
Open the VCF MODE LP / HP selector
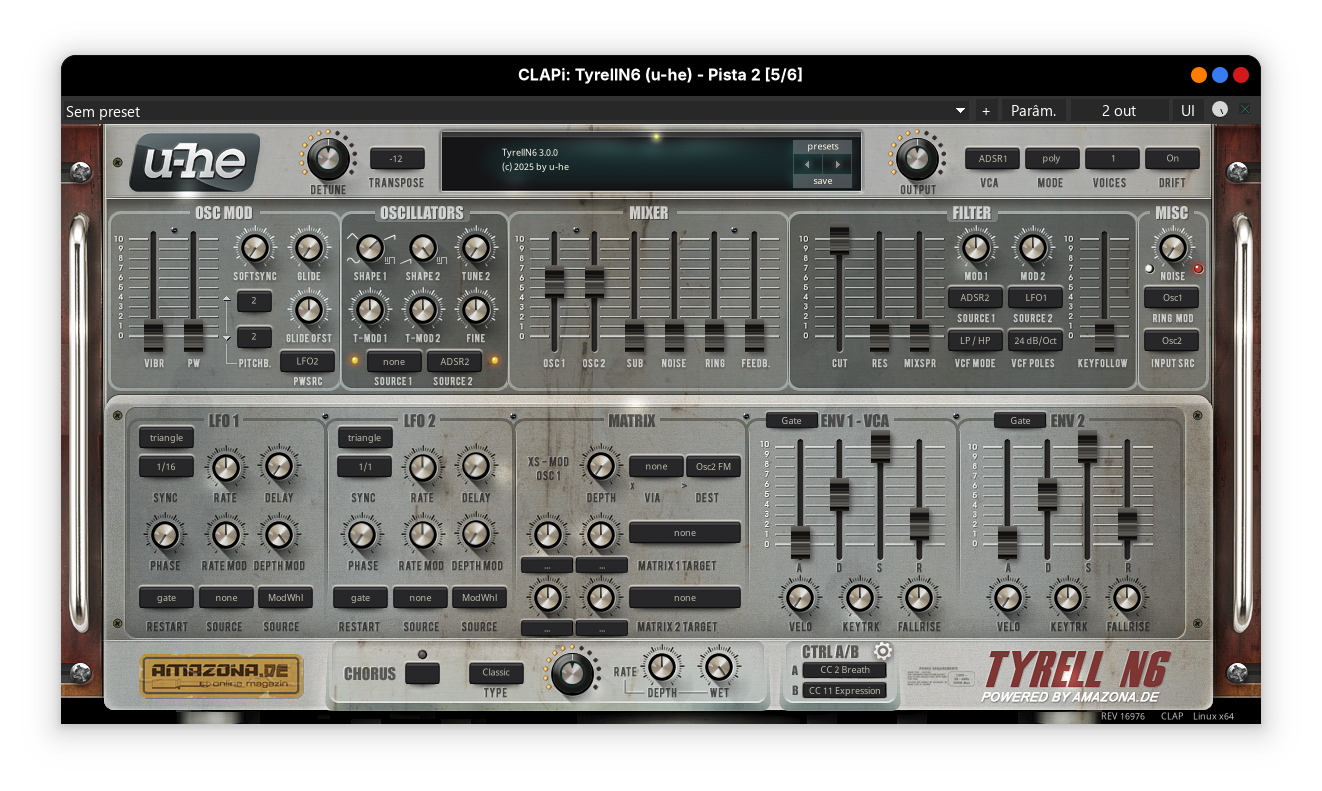click(x=975, y=341)
